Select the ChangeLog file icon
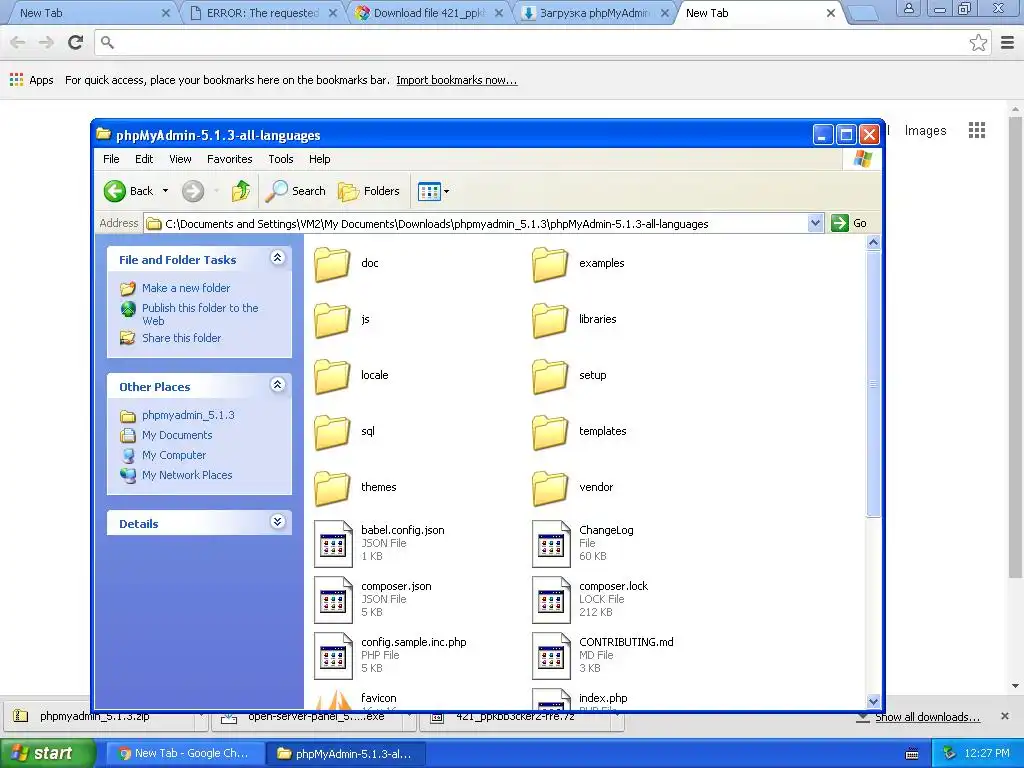The height and width of the screenshot is (768, 1024). 551,543
